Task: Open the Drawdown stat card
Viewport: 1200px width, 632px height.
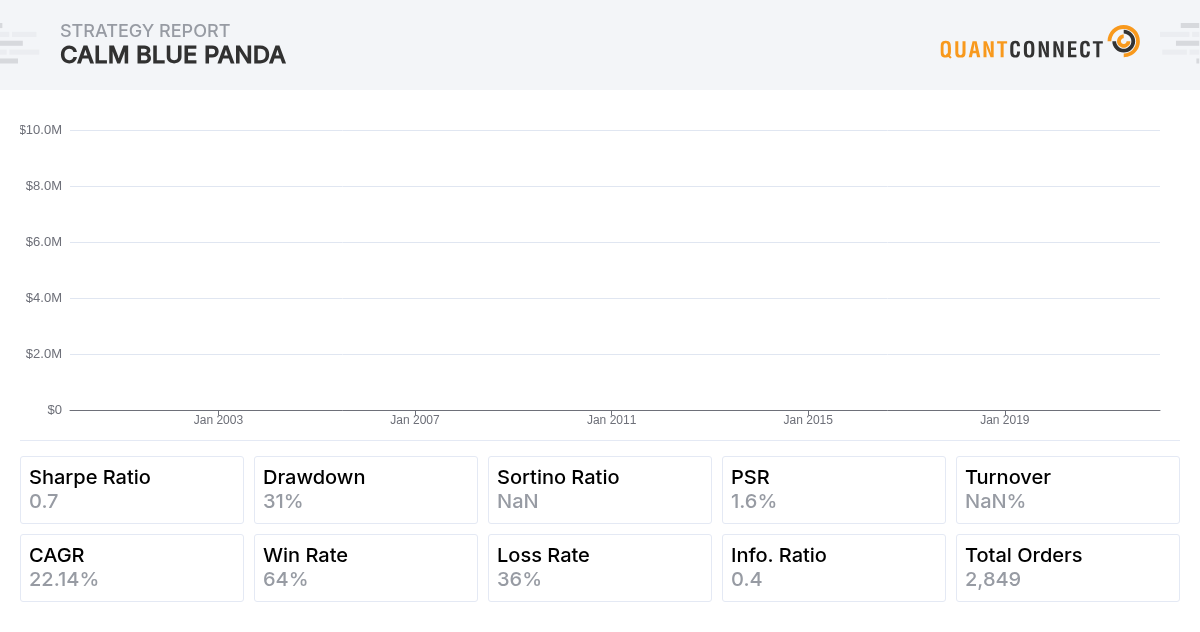Action: [366, 490]
